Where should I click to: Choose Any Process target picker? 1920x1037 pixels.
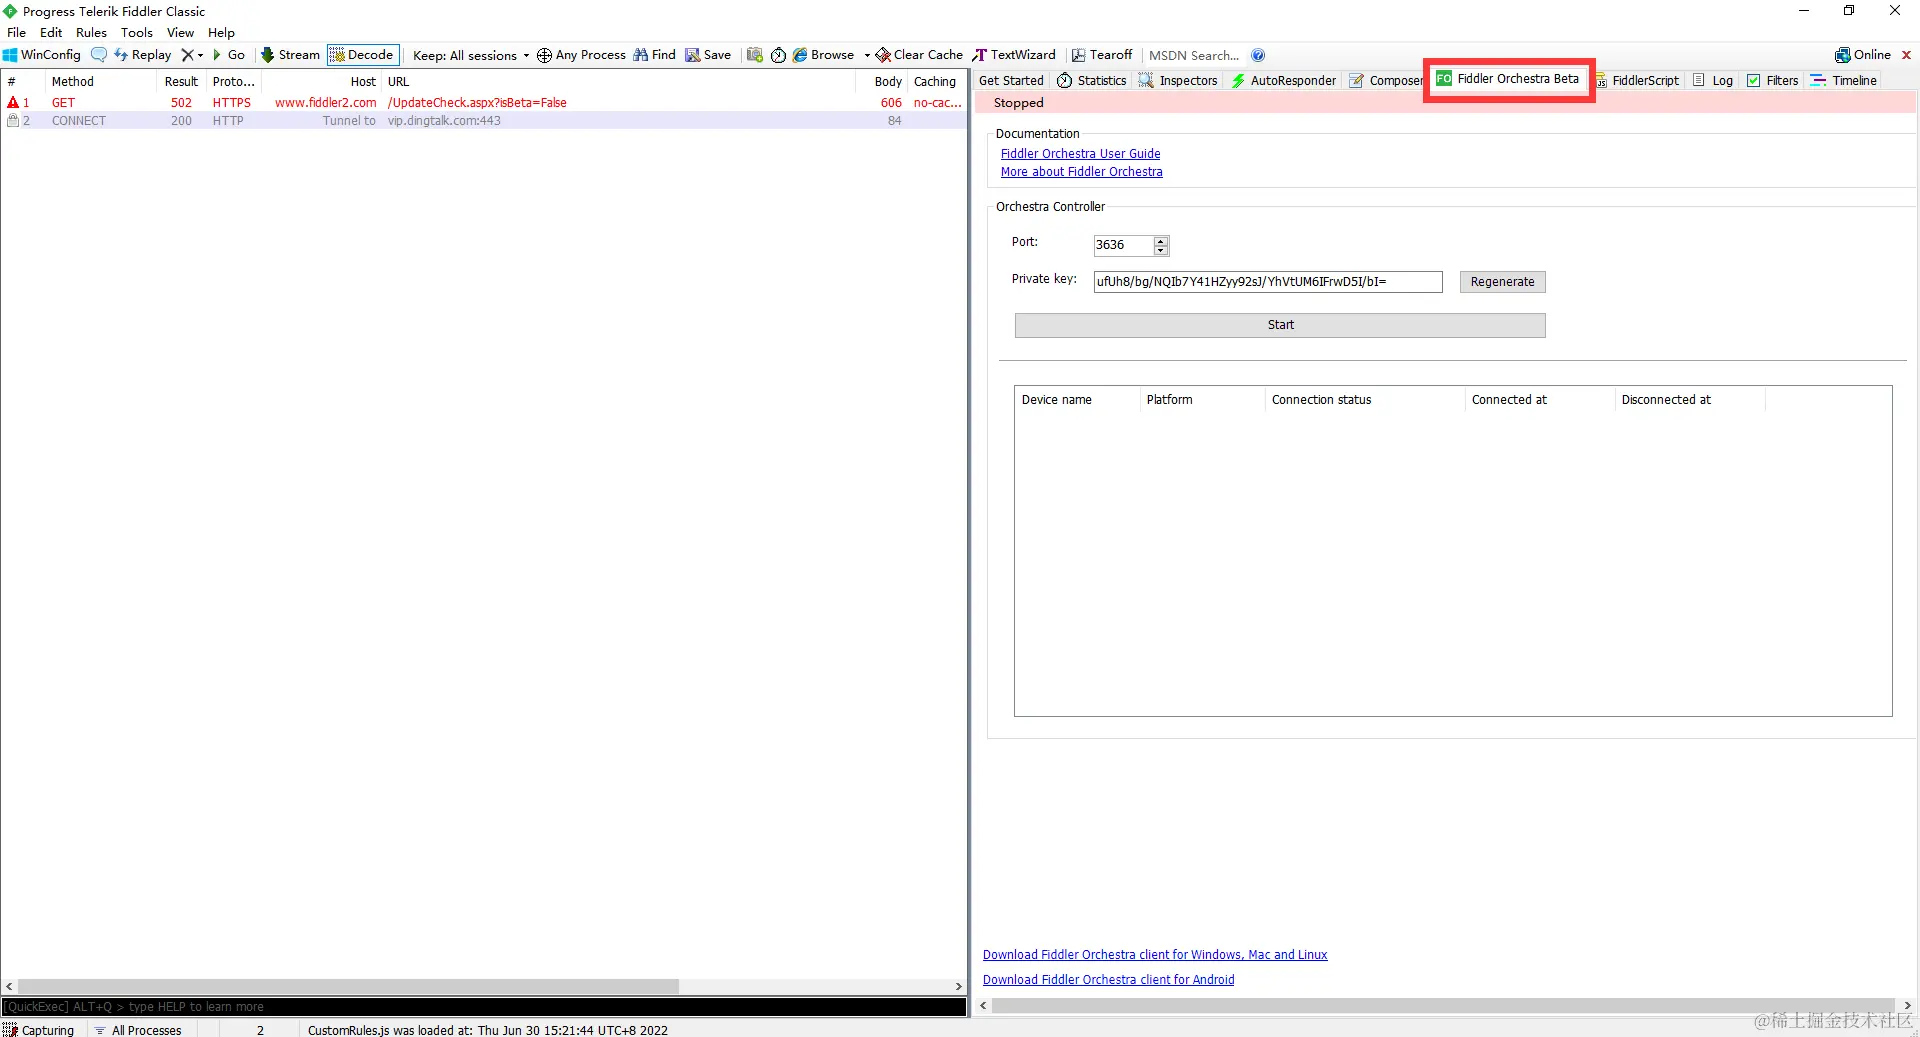pyautogui.click(x=581, y=55)
